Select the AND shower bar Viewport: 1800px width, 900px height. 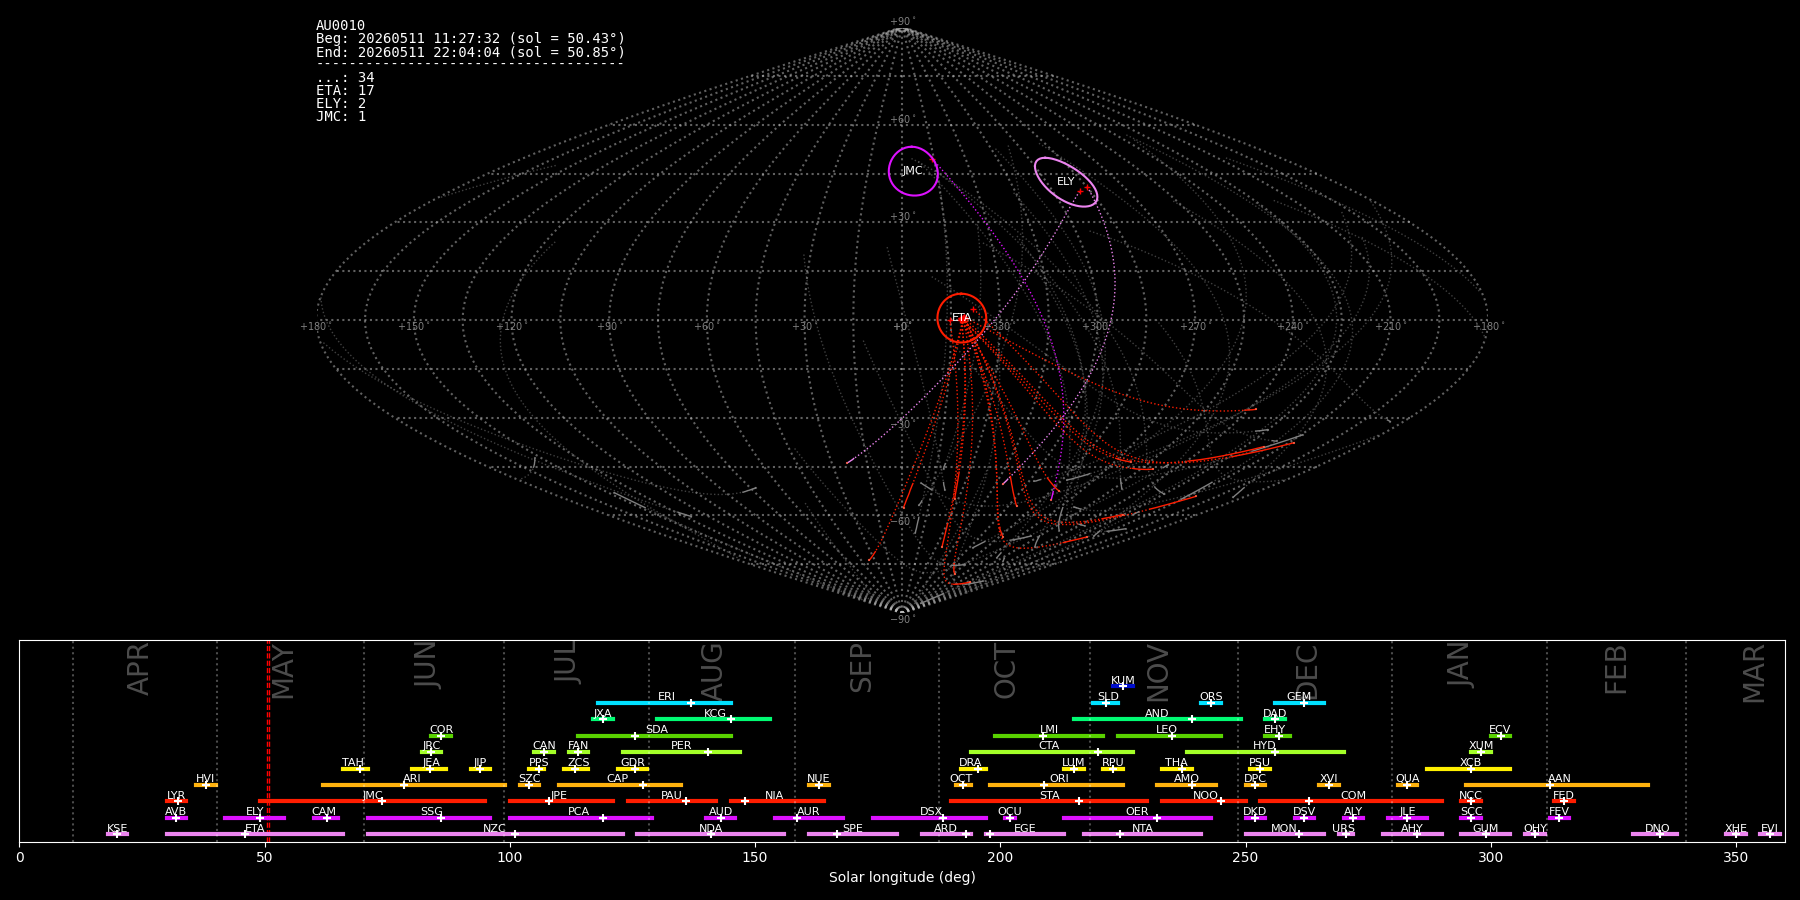tap(1157, 719)
